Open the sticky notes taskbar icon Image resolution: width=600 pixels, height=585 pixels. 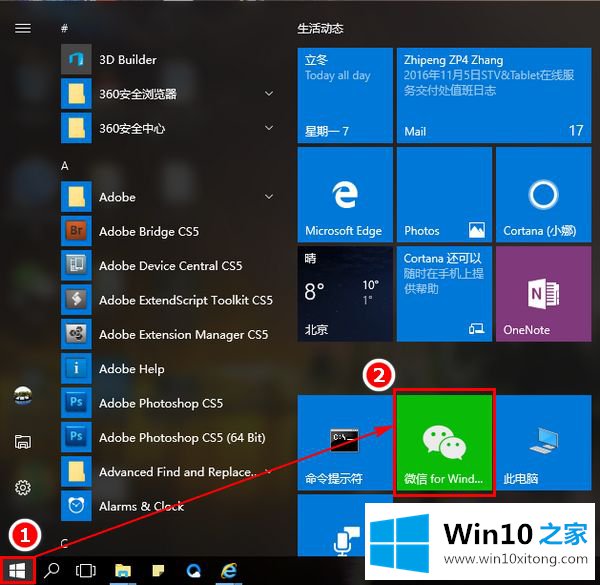[x=158, y=571]
